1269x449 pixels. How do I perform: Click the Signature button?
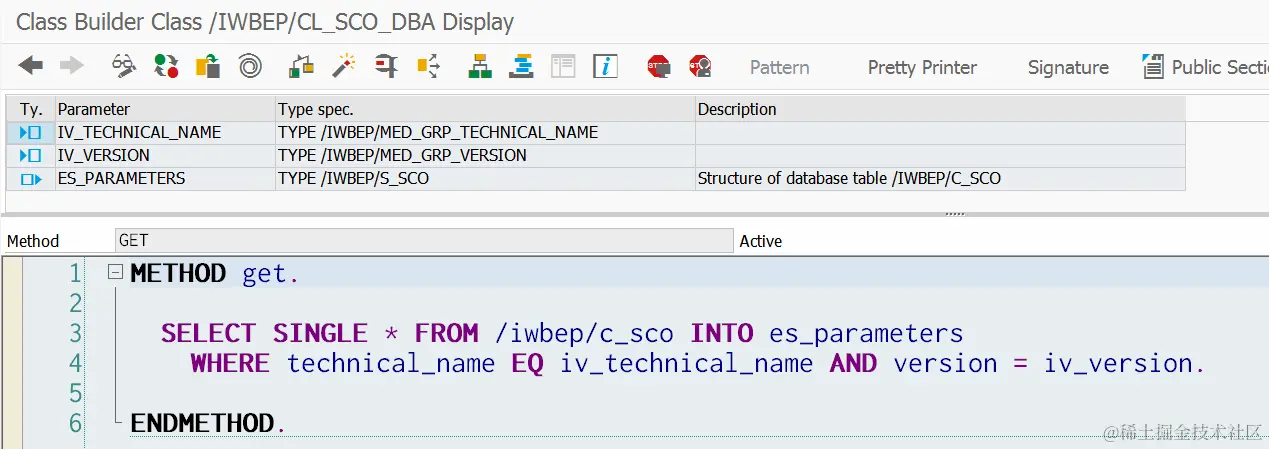[1068, 67]
